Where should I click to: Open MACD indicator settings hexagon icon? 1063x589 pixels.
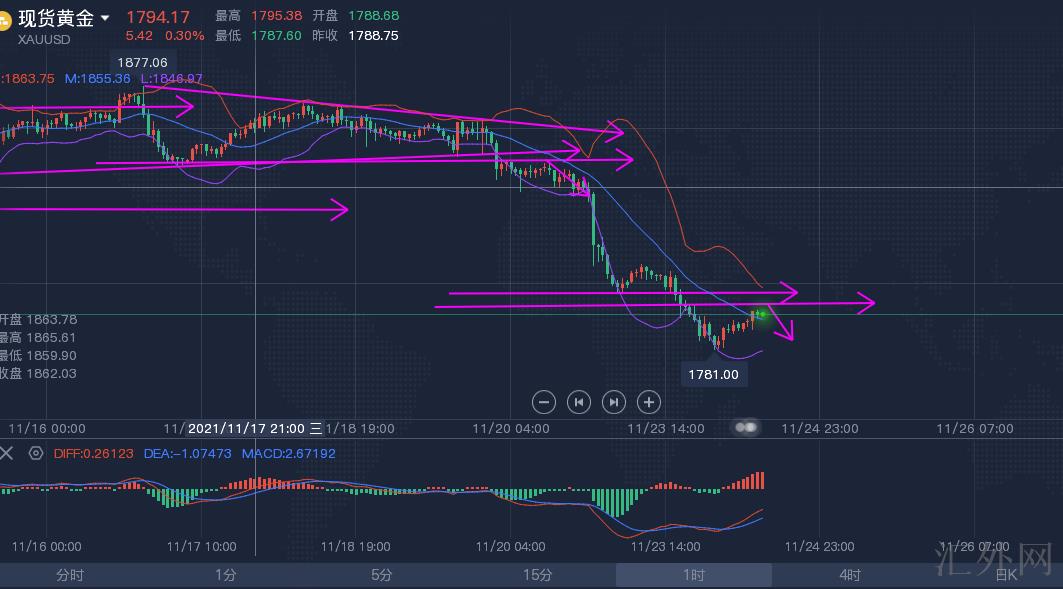coord(36,453)
